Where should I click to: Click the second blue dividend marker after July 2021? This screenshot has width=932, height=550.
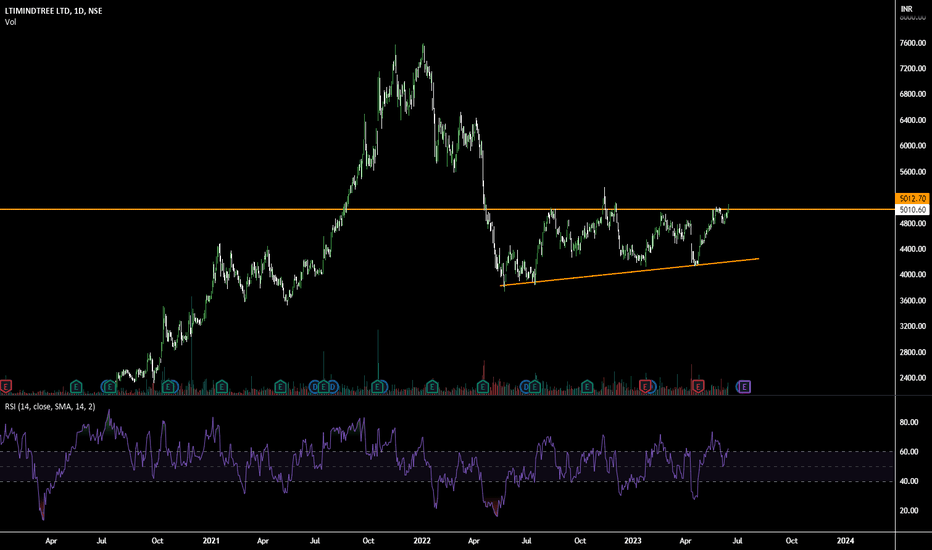pos(333,387)
